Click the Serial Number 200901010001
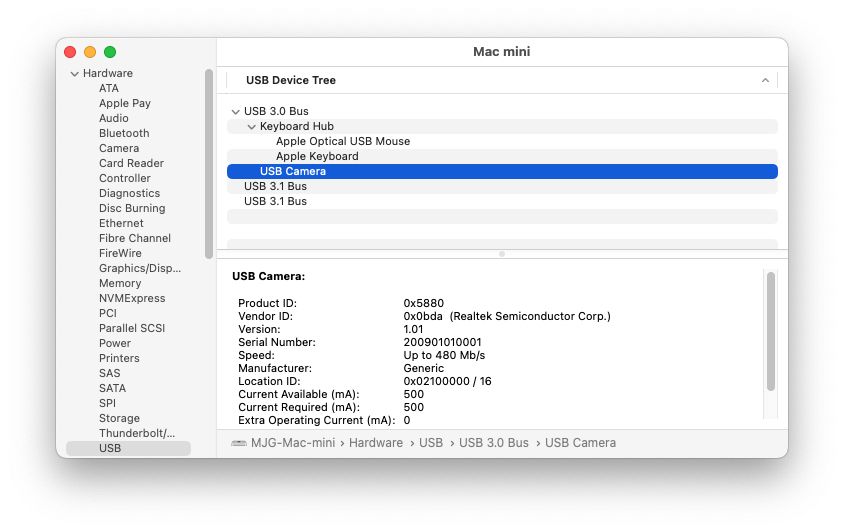 pos(442,342)
